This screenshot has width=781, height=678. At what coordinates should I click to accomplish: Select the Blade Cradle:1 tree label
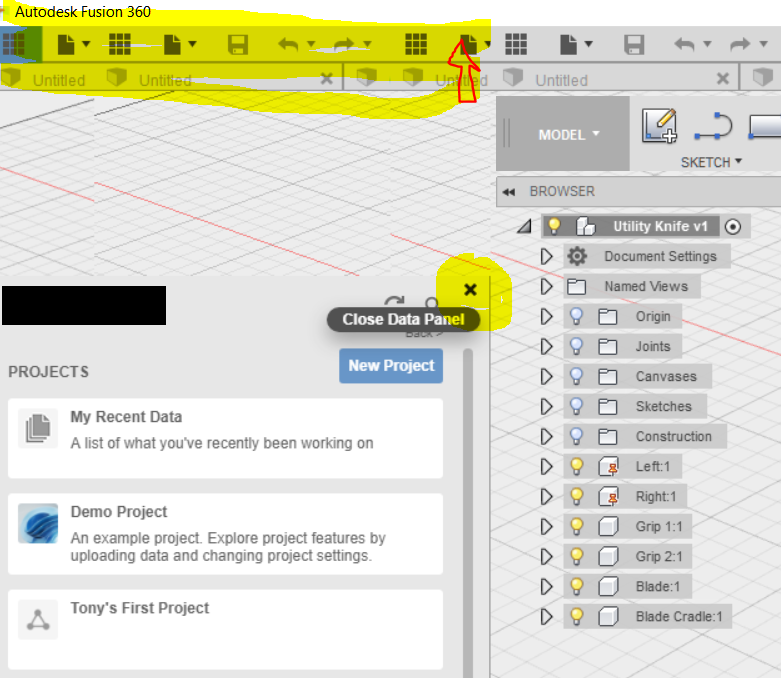679,617
